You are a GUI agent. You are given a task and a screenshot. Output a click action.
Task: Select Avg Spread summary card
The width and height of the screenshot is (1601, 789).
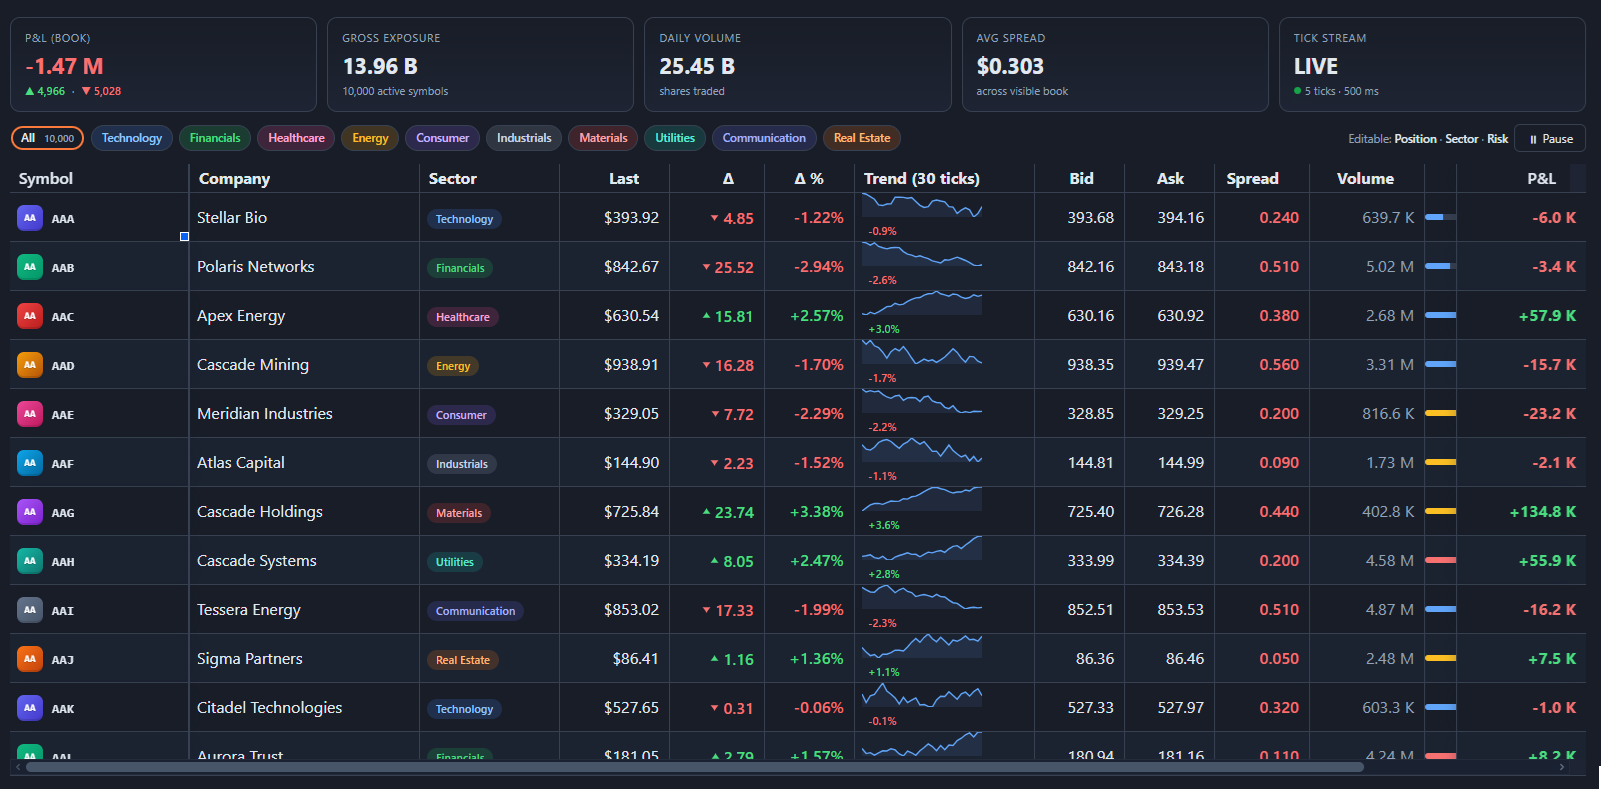pos(1115,64)
